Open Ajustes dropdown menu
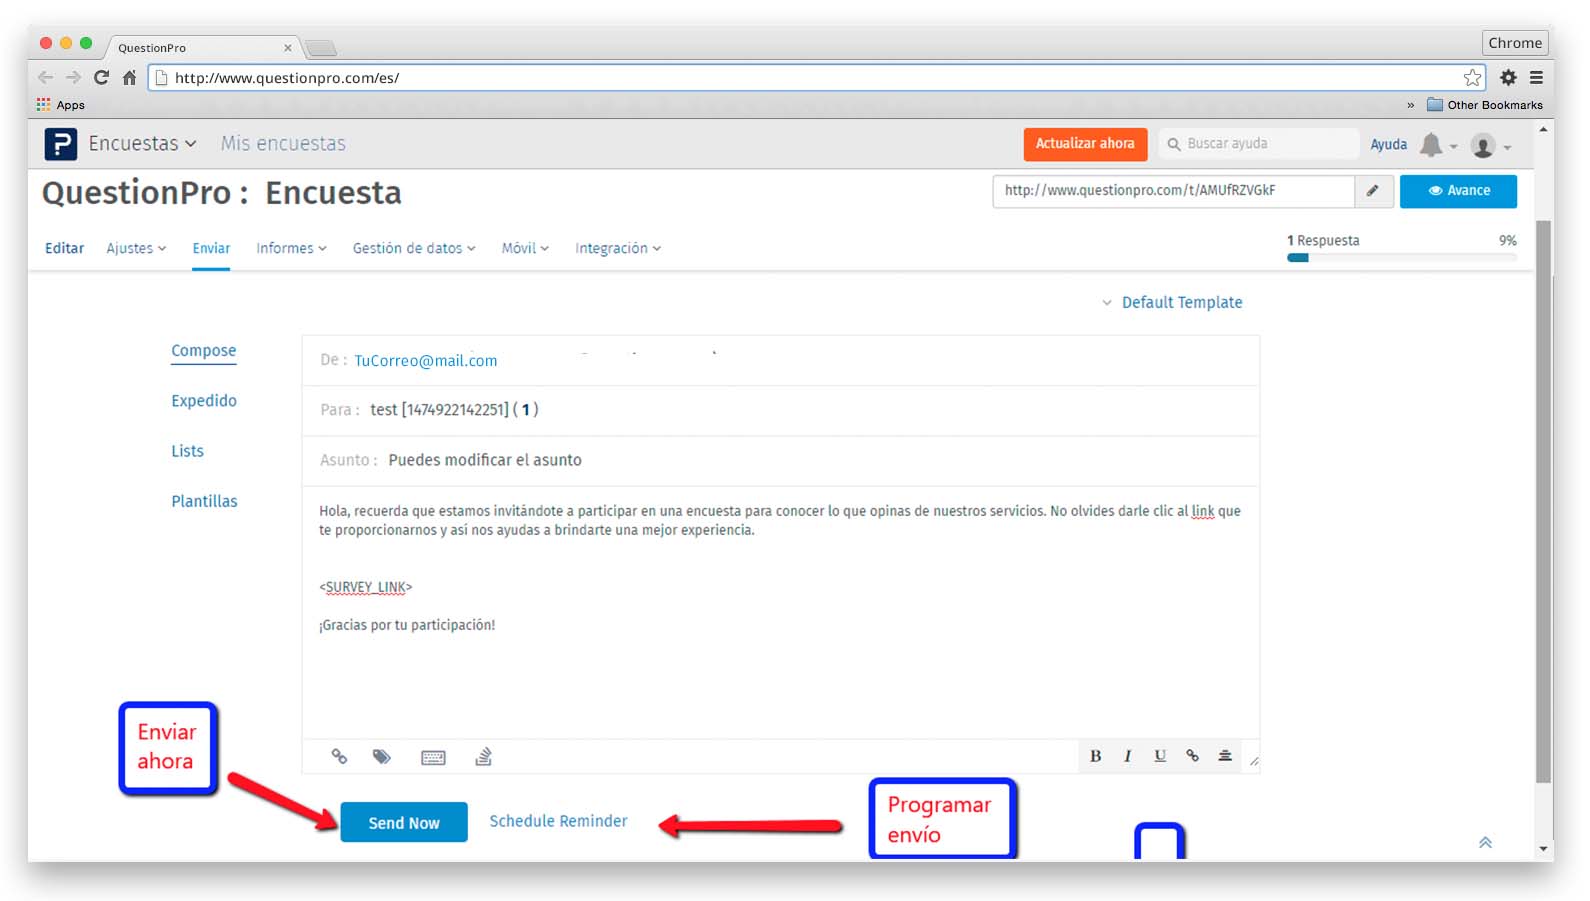Viewport: 1590px width, 901px height. 136,248
